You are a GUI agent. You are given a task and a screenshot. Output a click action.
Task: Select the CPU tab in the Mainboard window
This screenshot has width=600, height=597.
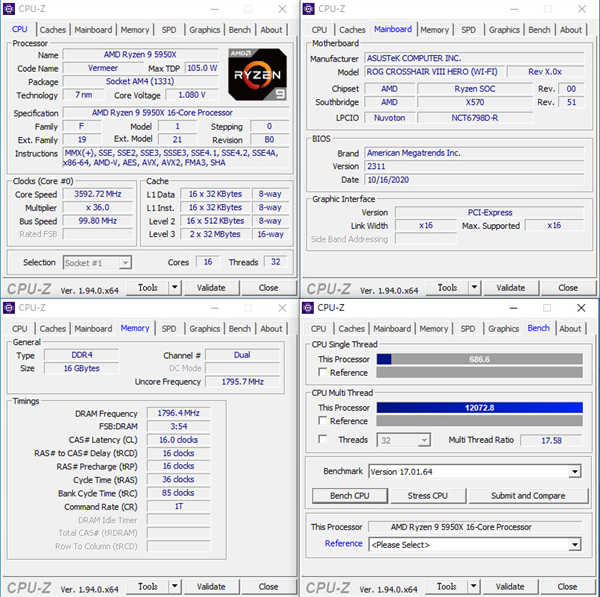[x=319, y=29]
